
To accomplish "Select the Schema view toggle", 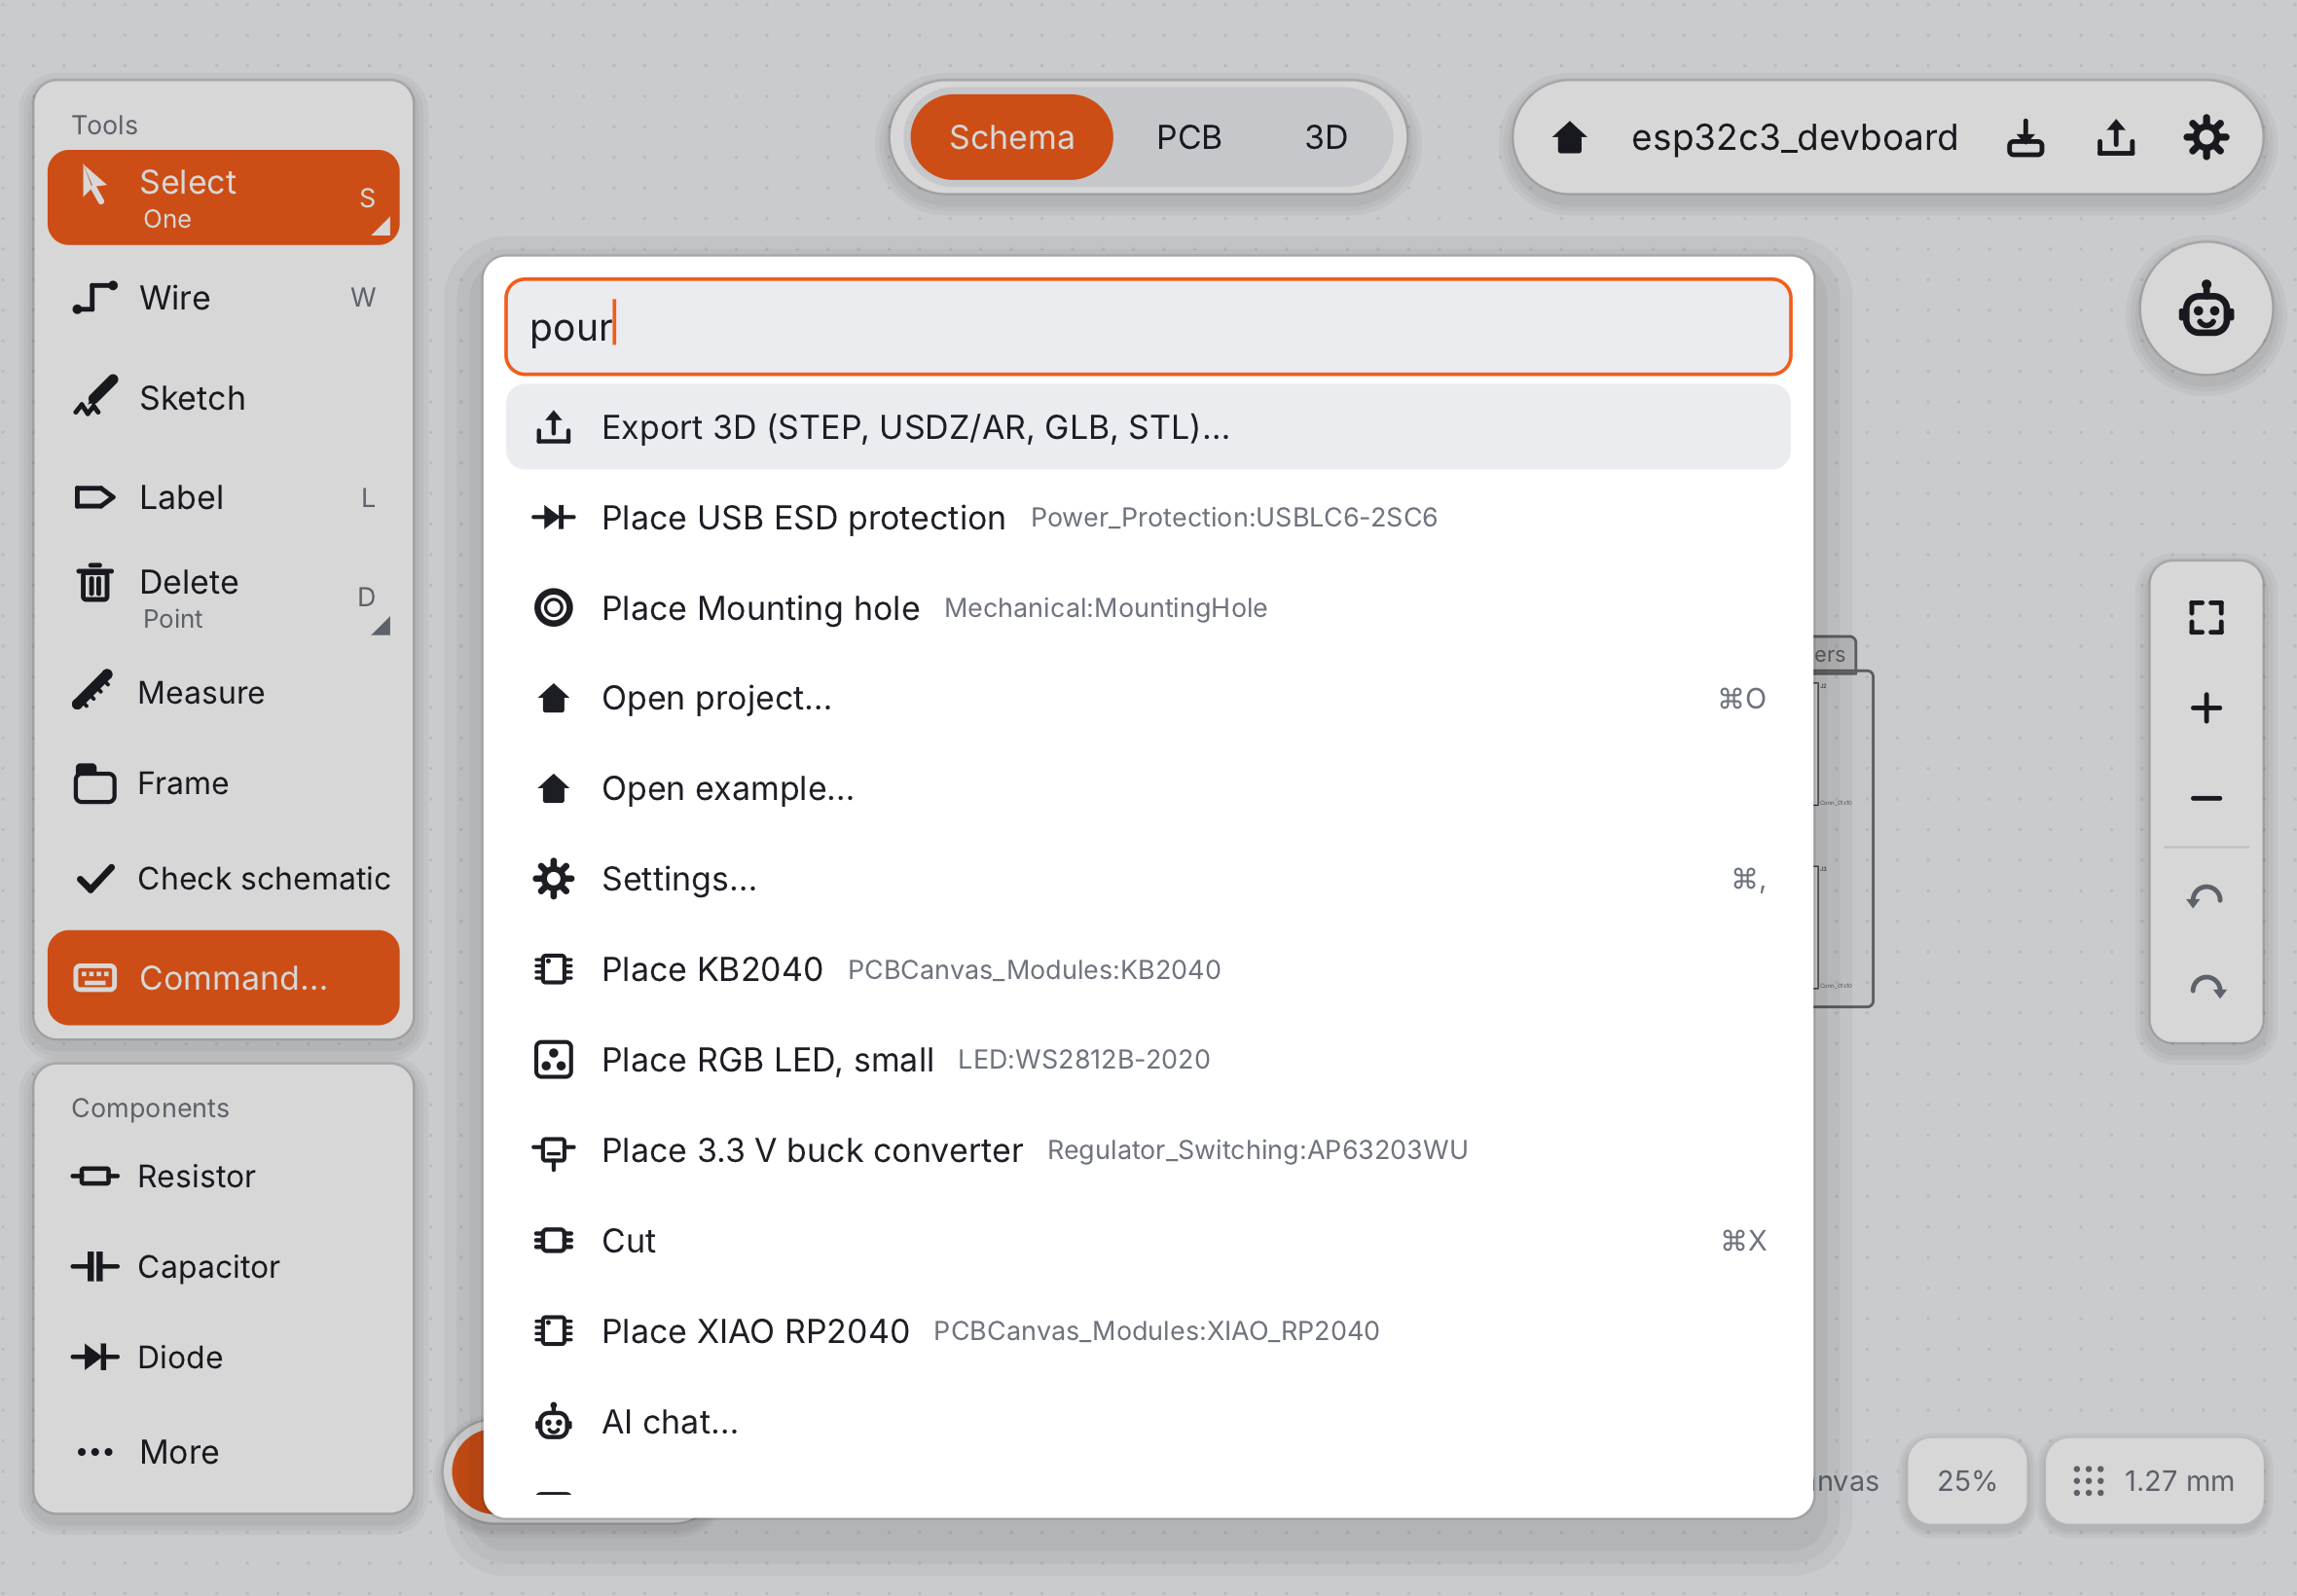I will 1011,137.
